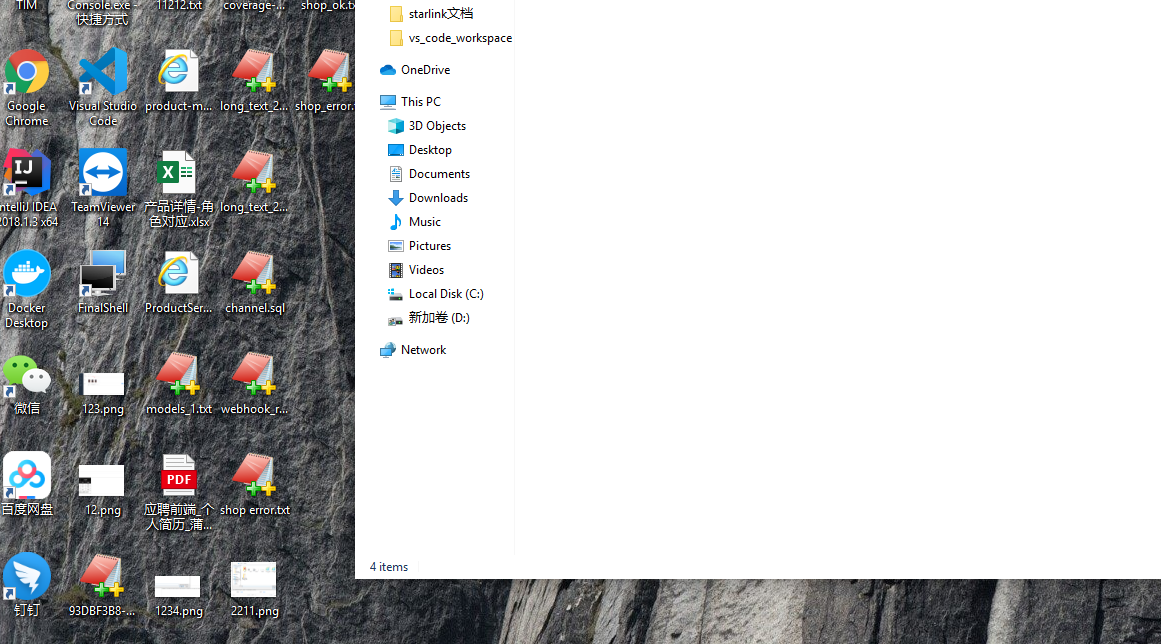Viewport: 1161px width, 644px height.
Task: Open 百度网盘 Baidu Netdisk shortcut
Action: pos(27,484)
